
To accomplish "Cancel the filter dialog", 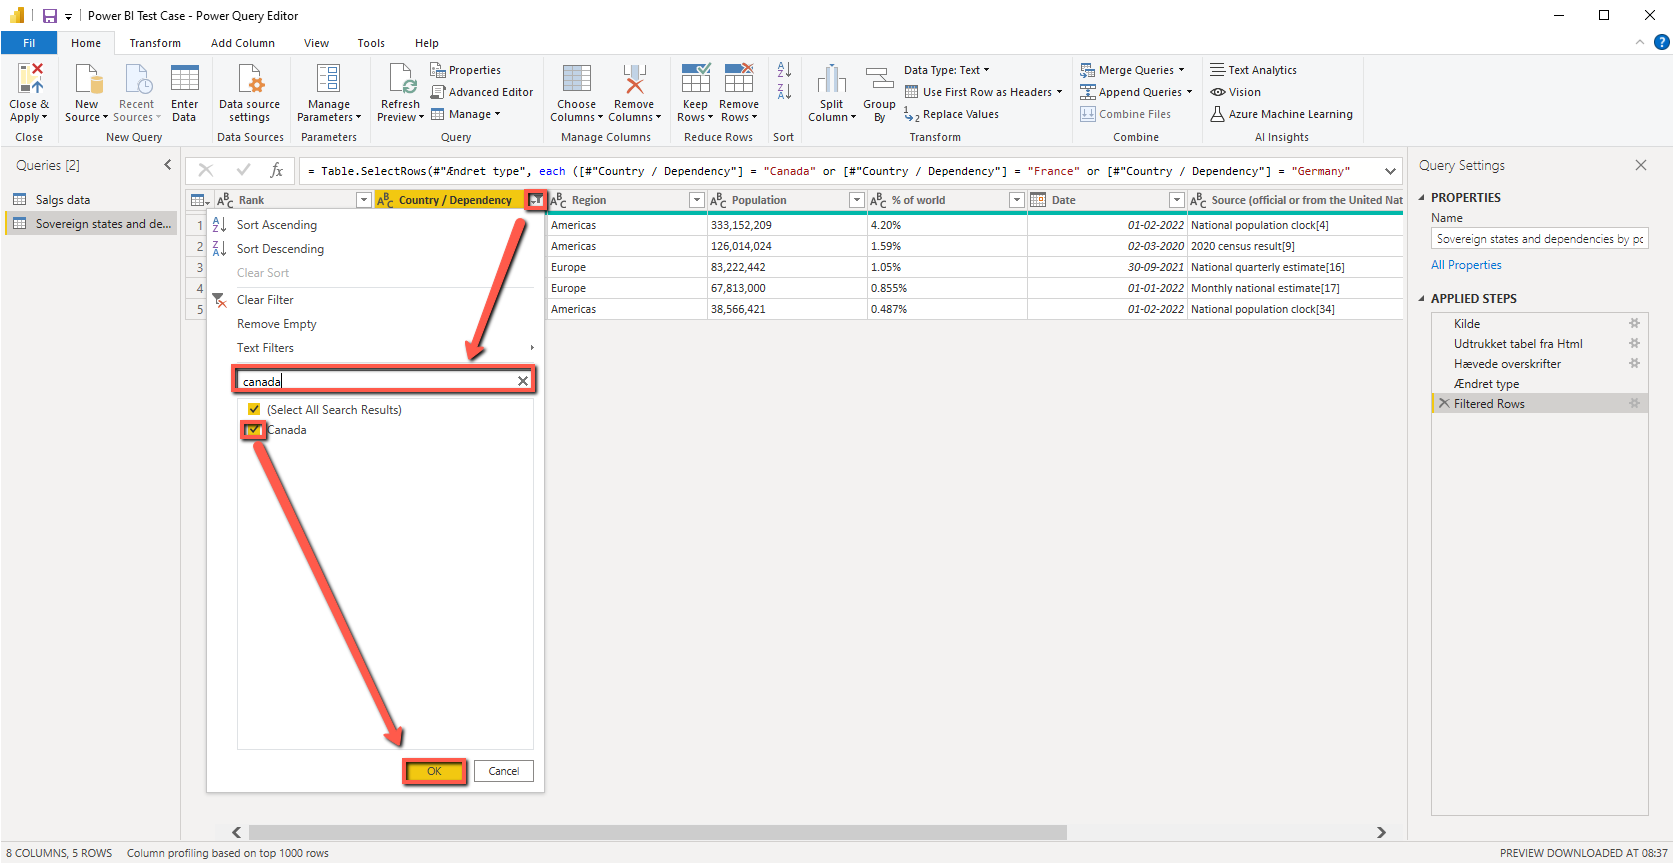I will (504, 771).
